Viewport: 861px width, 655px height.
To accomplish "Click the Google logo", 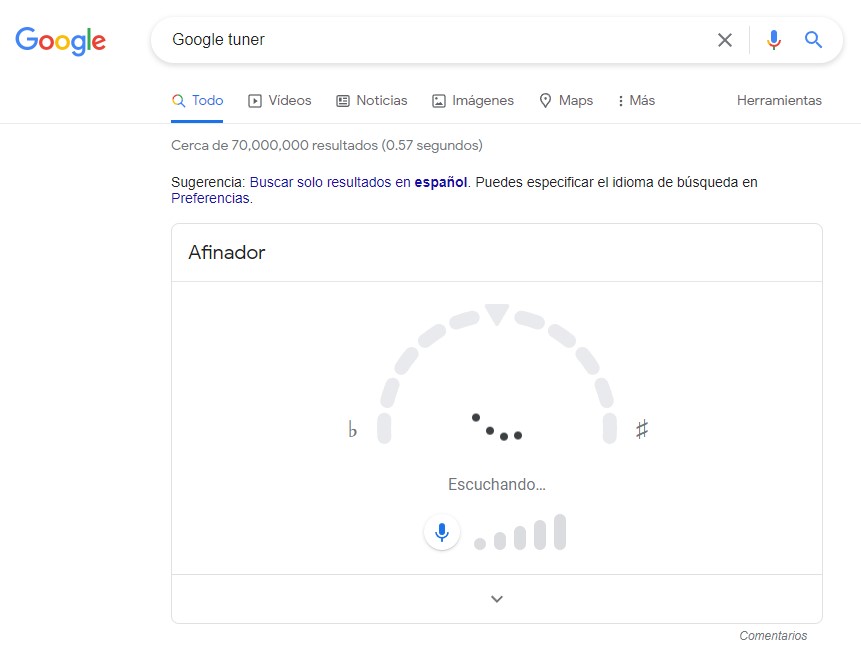I will coord(60,41).
